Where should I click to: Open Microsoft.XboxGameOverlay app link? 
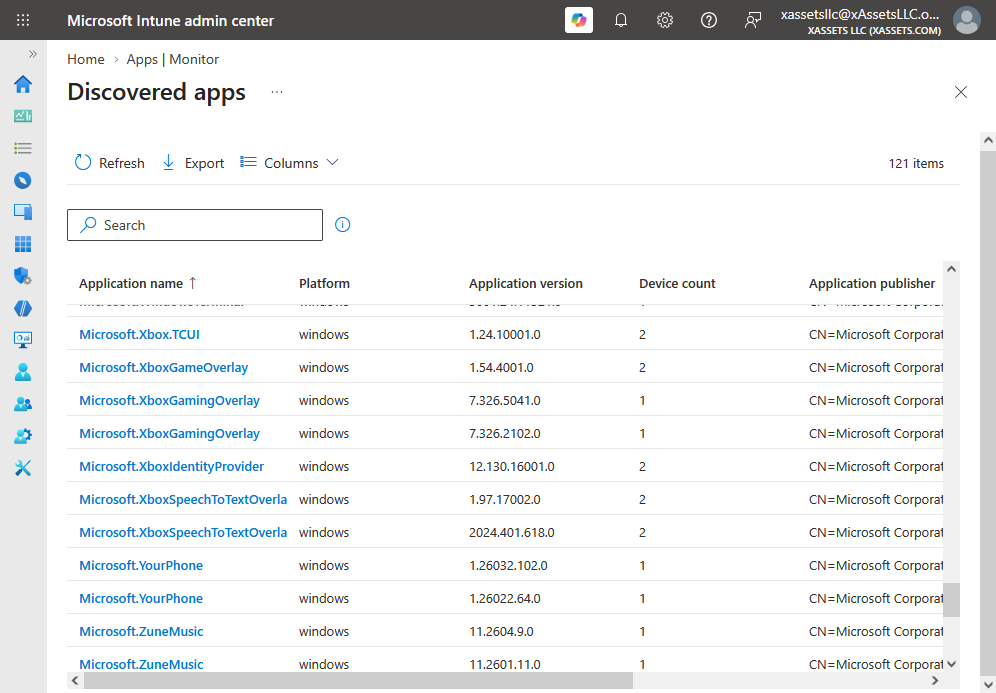pyautogui.click(x=163, y=367)
